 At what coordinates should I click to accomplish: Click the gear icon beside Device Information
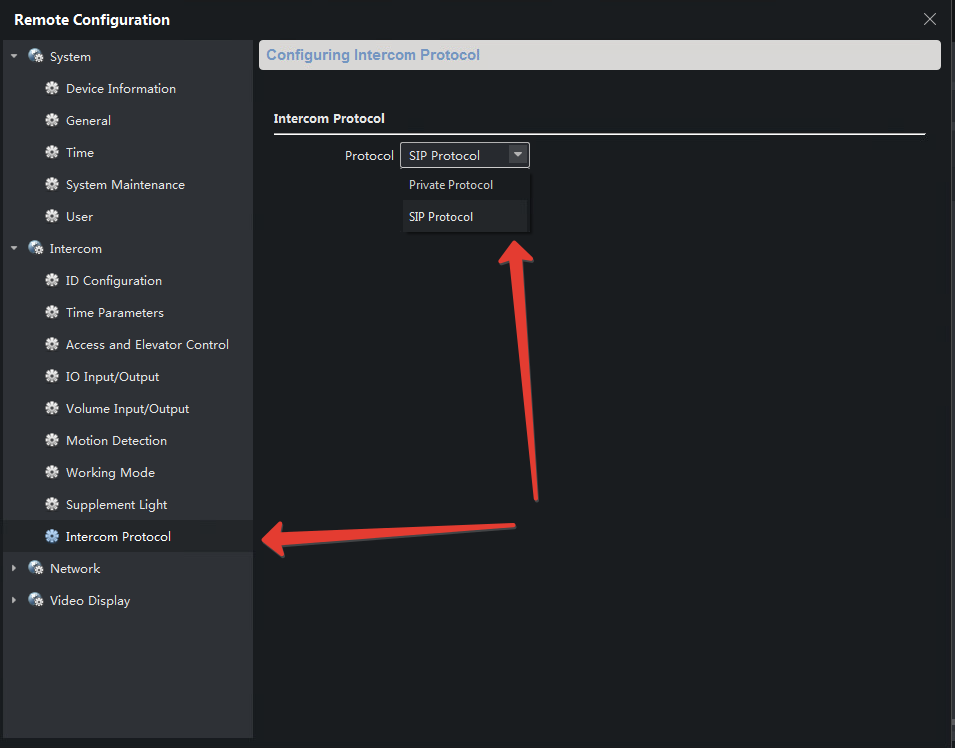(x=52, y=89)
